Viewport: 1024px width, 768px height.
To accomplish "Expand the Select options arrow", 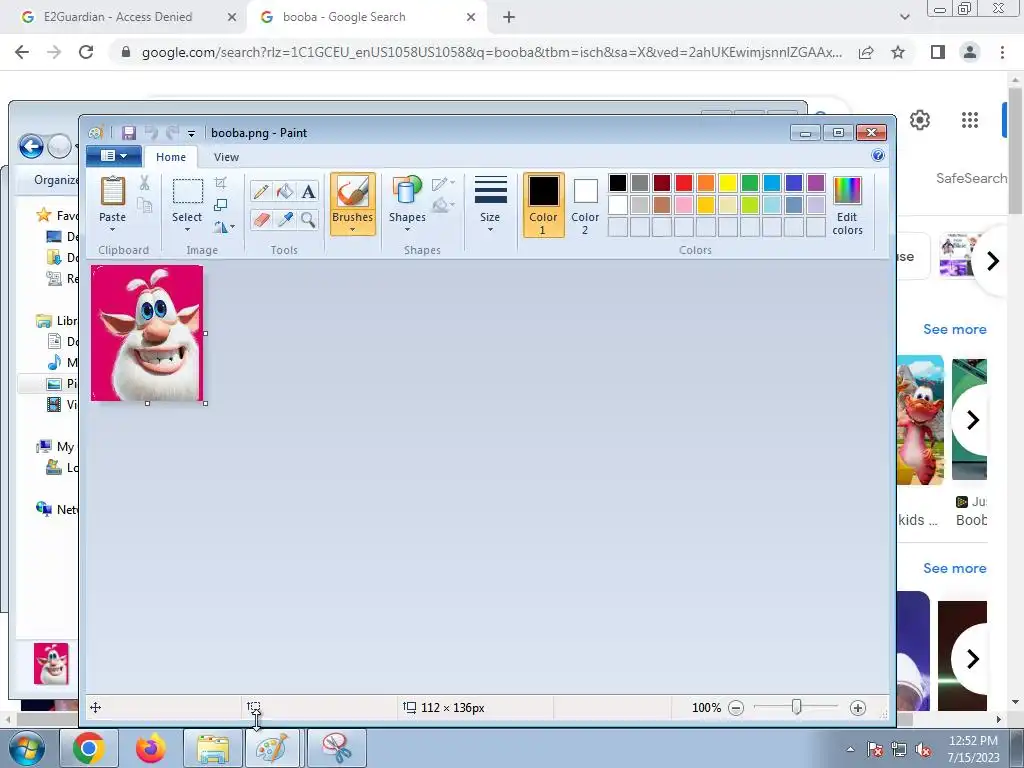I will coord(187,229).
